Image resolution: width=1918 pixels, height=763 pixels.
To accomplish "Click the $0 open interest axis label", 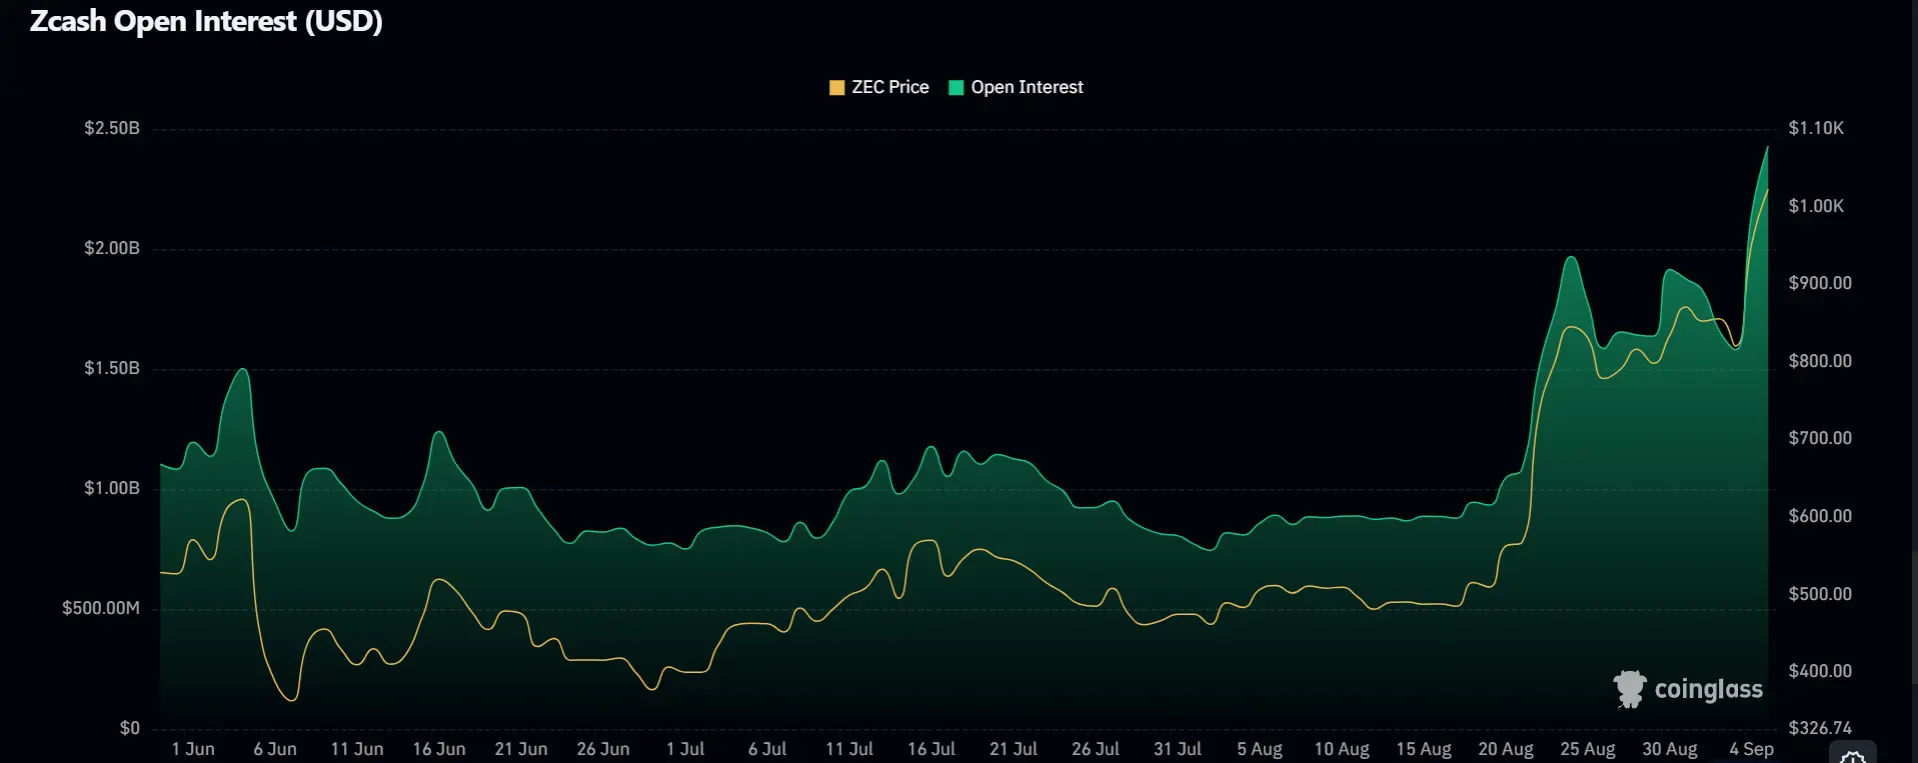I will [130, 728].
